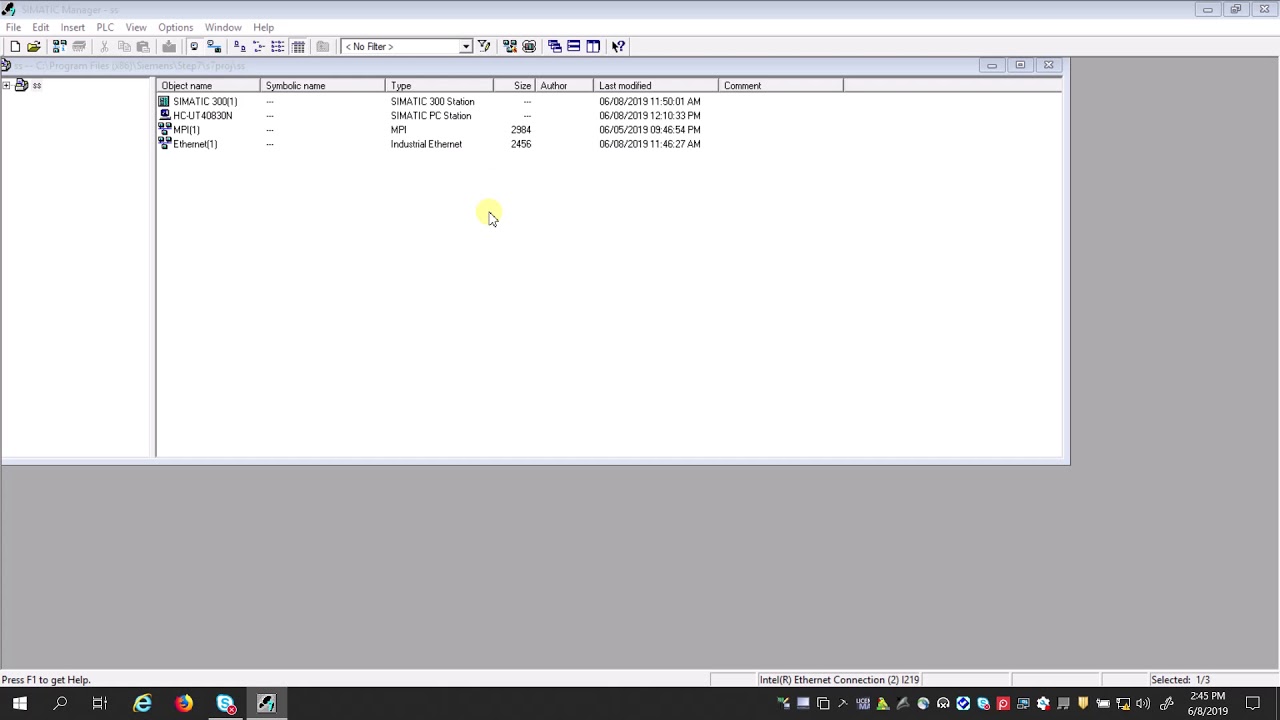Click the Configure Network toolbar icon
Image resolution: width=1280 pixels, height=720 pixels.
[510, 46]
